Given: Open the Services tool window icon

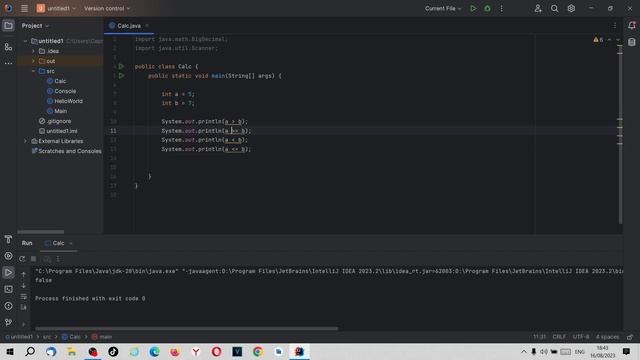Looking at the screenshot, I should point(8,256).
